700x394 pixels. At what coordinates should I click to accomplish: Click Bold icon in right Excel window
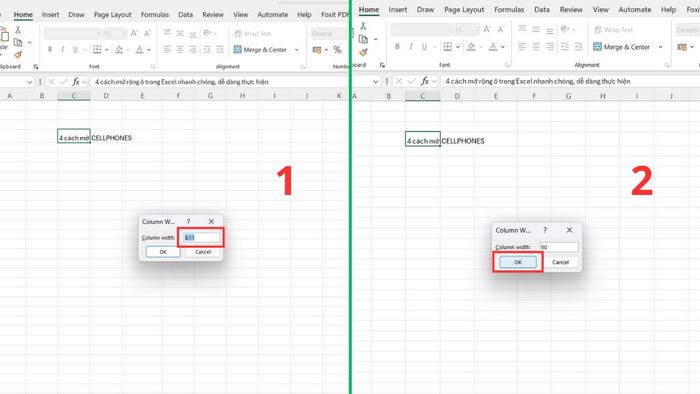click(397, 46)
